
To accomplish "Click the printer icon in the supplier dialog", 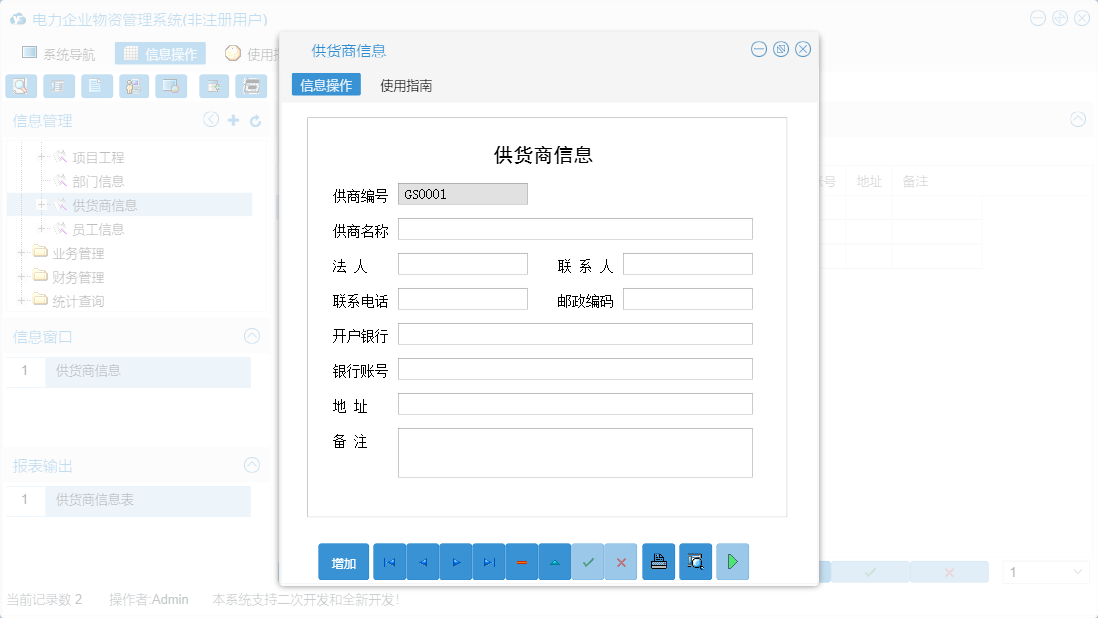I will pos(659,561).
